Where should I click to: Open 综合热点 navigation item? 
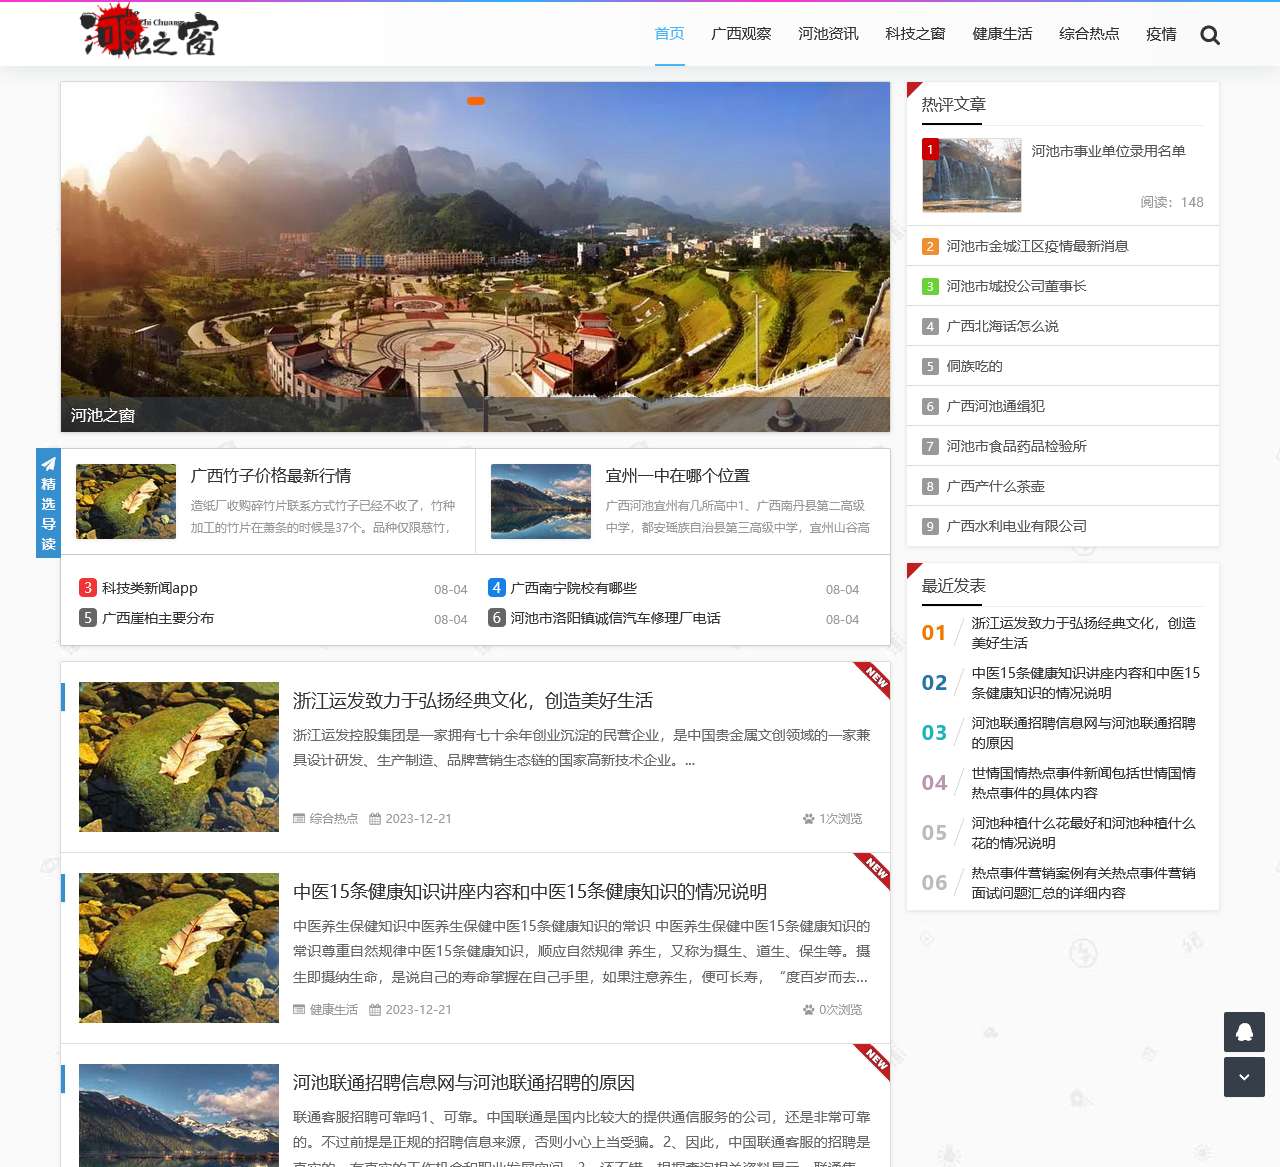point(1089,34)
